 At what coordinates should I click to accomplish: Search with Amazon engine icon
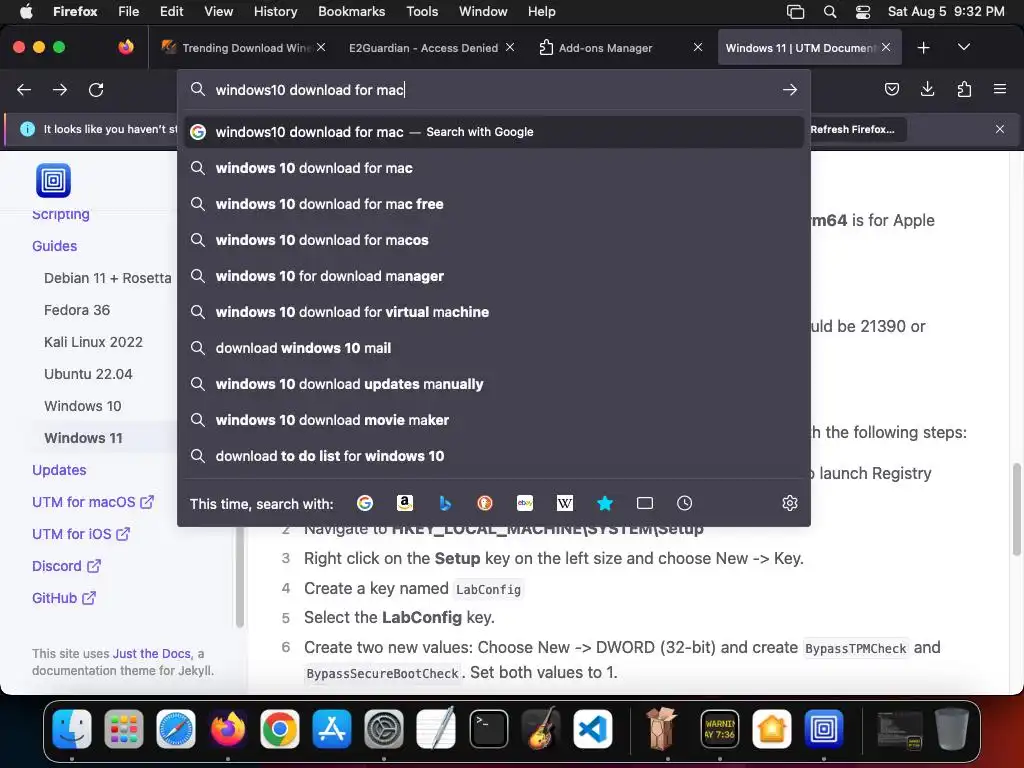pyautogui.click(x=405, y=503)
